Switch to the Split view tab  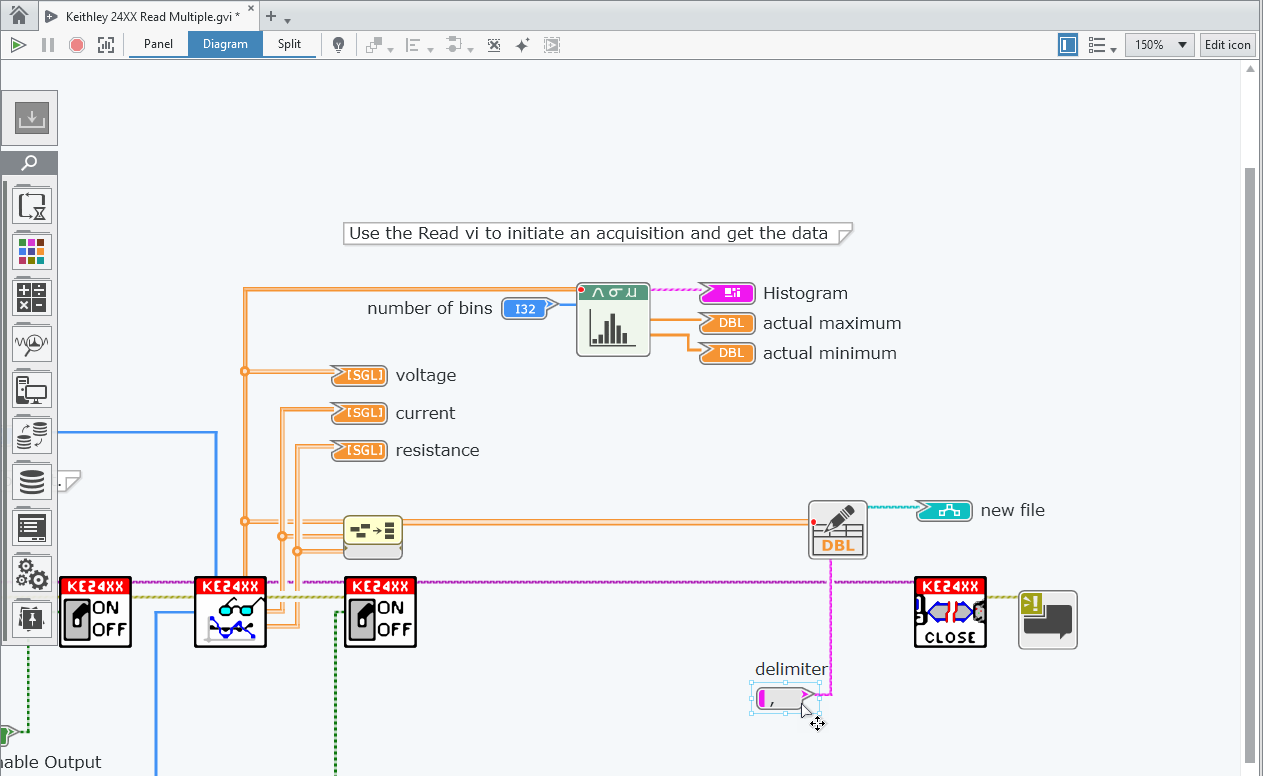[x=289, y=44]
